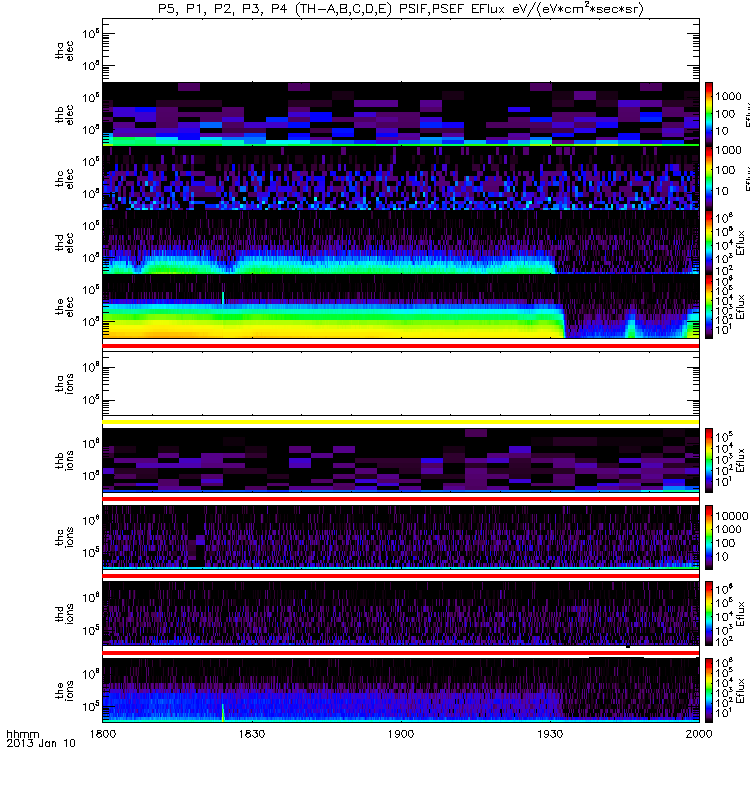Select the 'tha elec' y-axis label

point(65,51)
